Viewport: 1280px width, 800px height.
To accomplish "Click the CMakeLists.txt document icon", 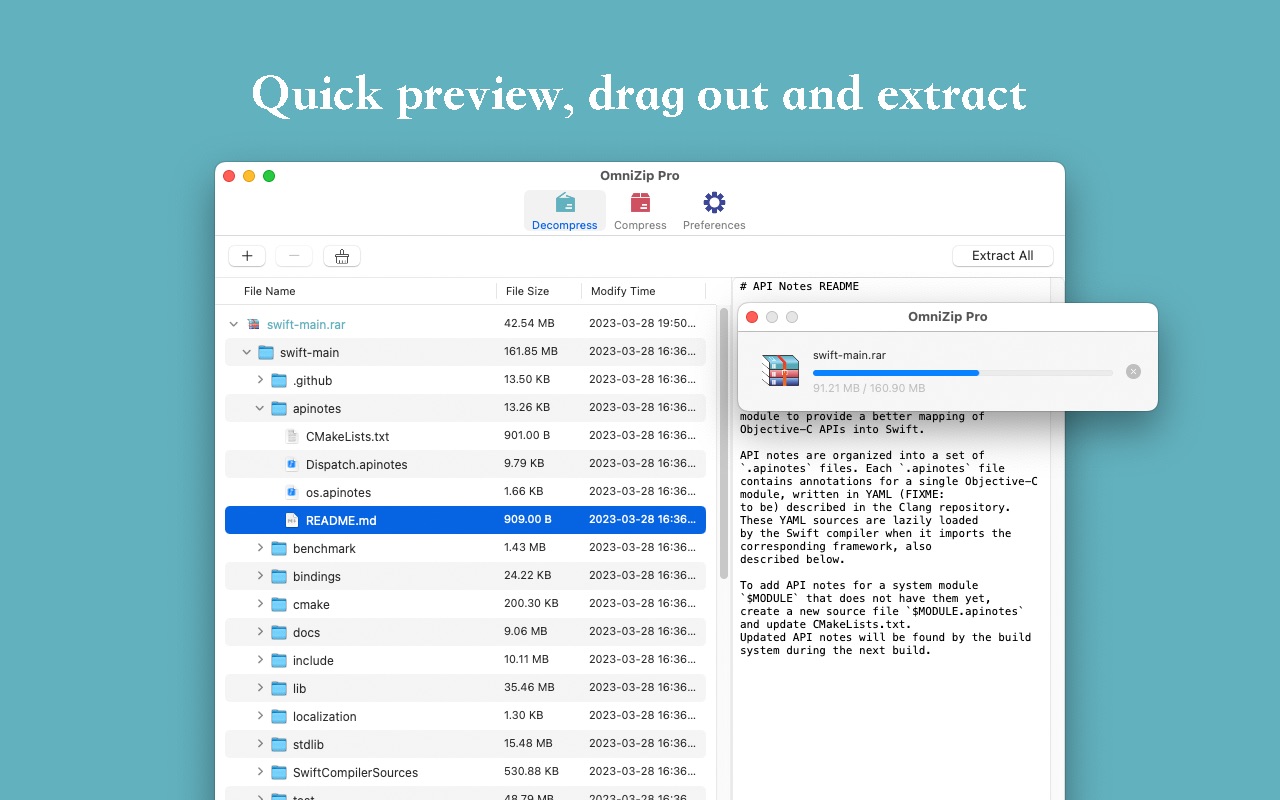I will pyautogui.click(x=291, y=436).
